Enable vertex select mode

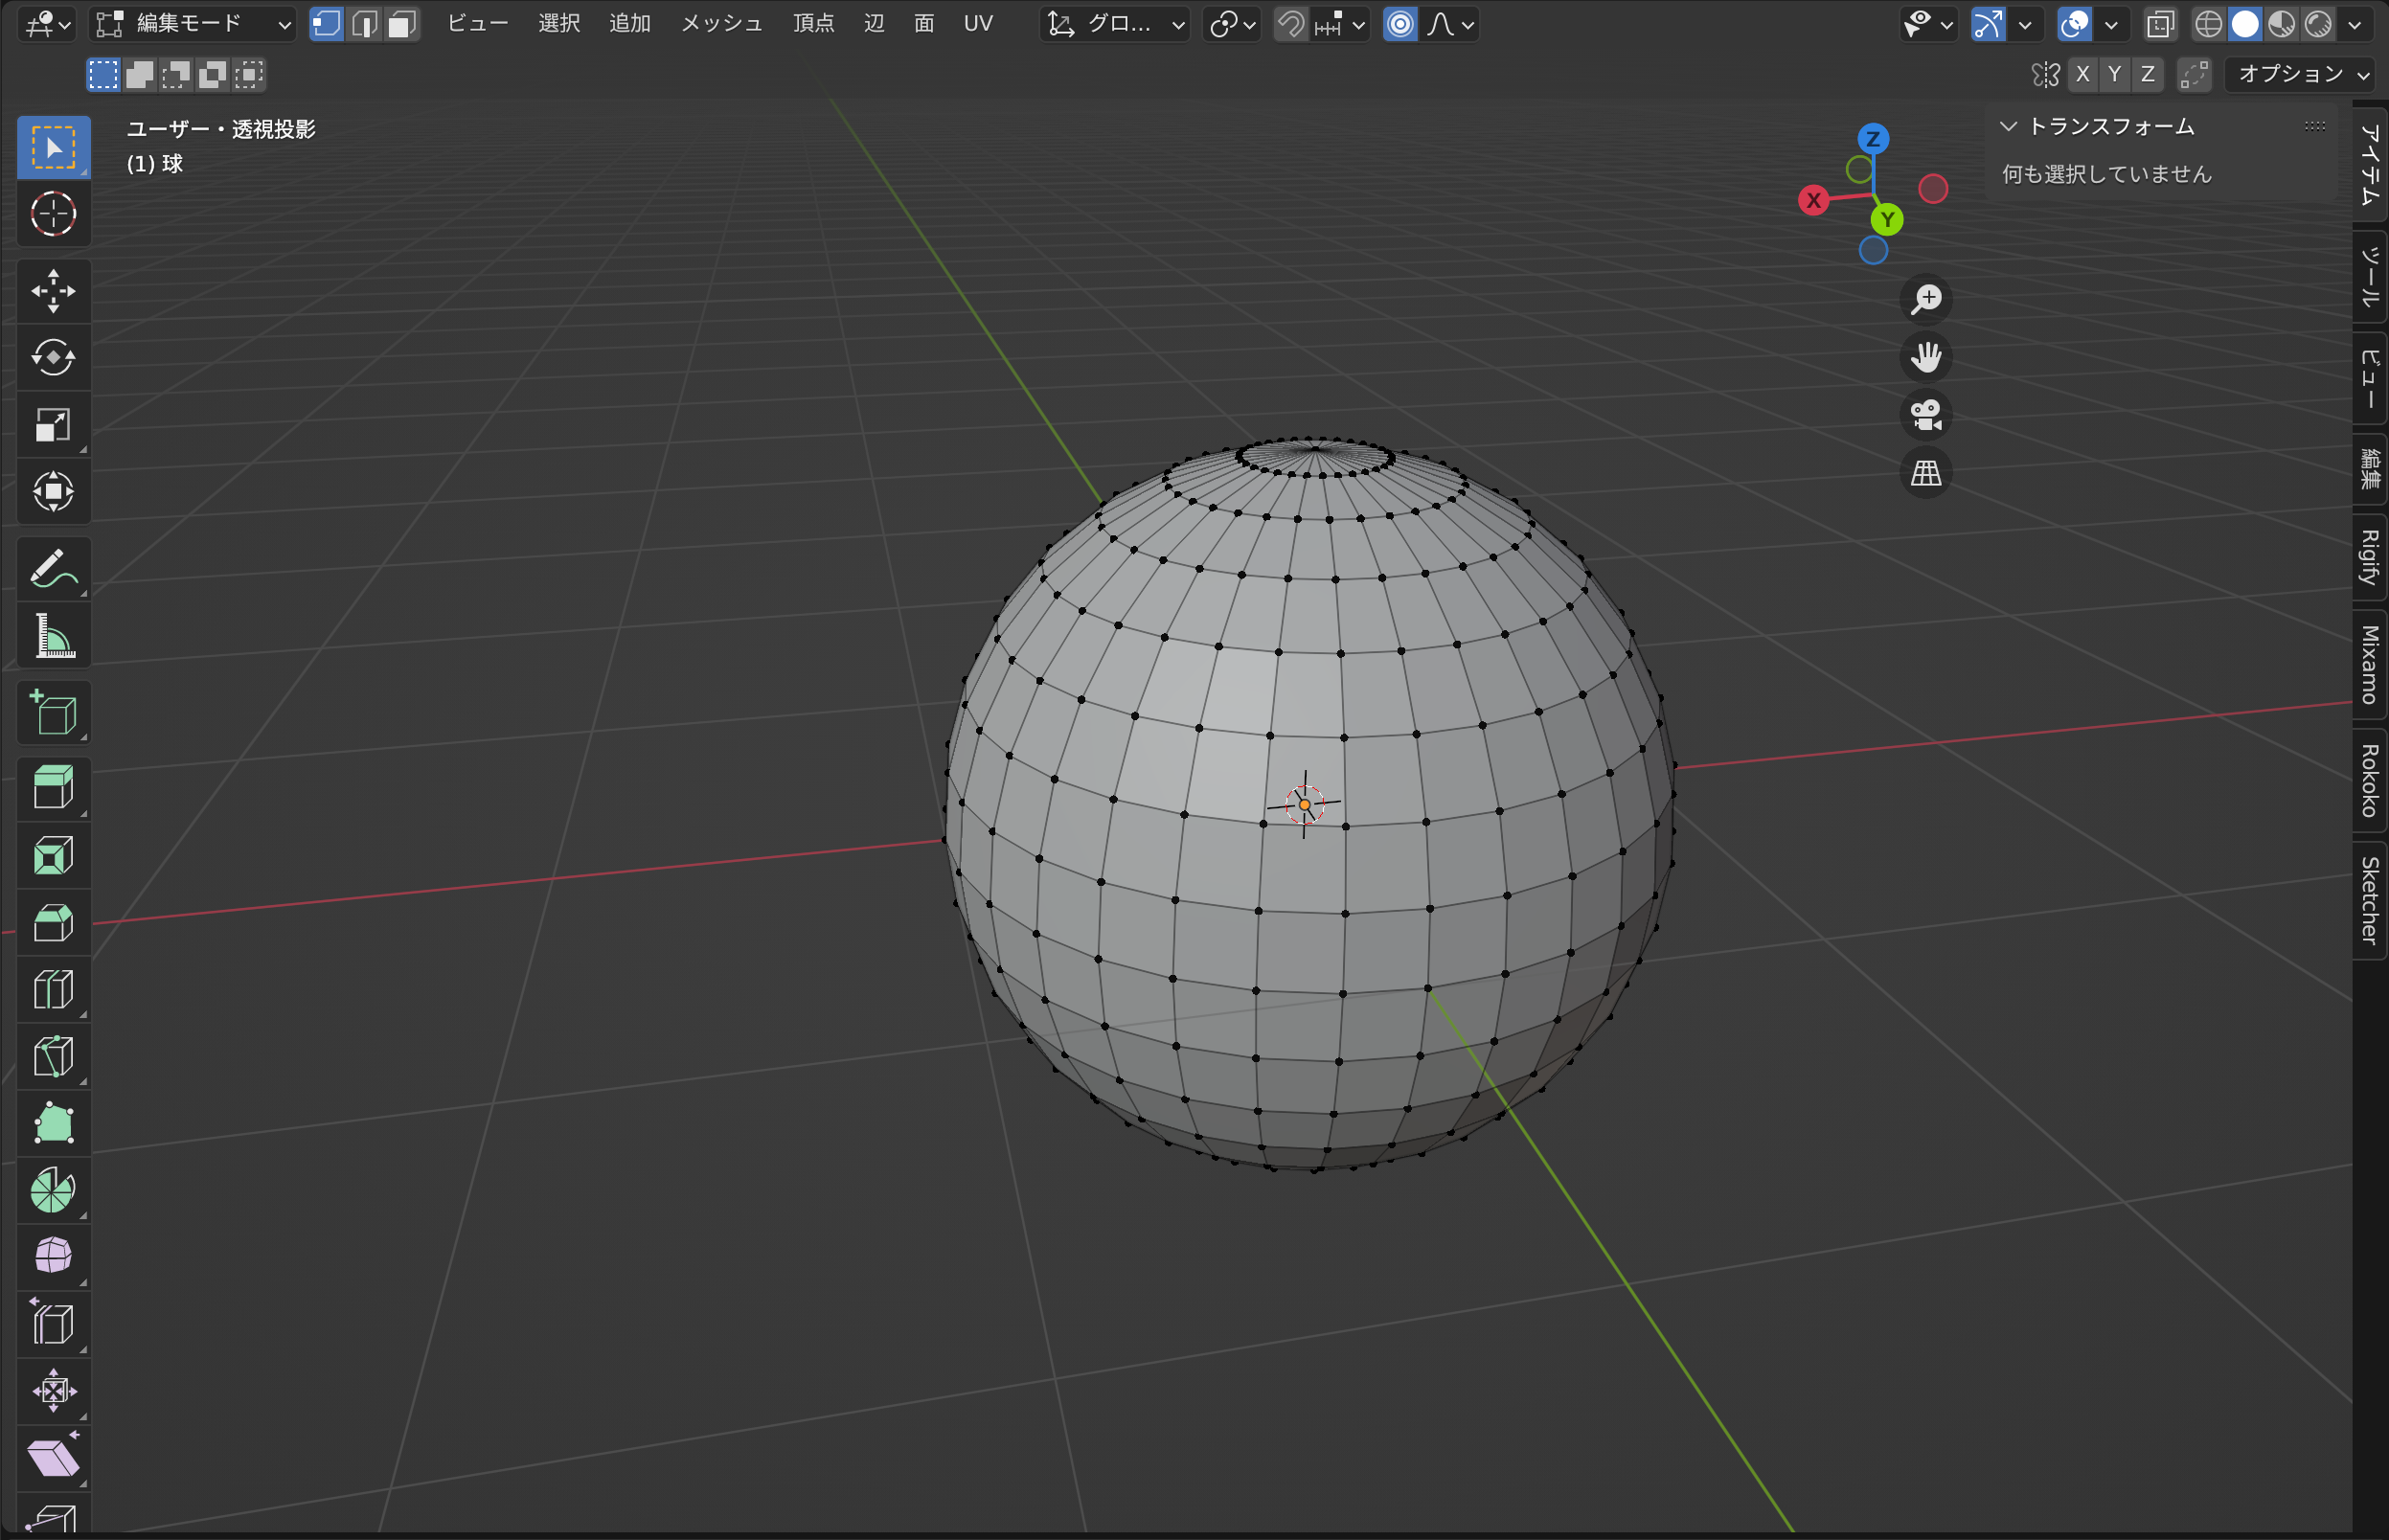click(x=327, y=24)
